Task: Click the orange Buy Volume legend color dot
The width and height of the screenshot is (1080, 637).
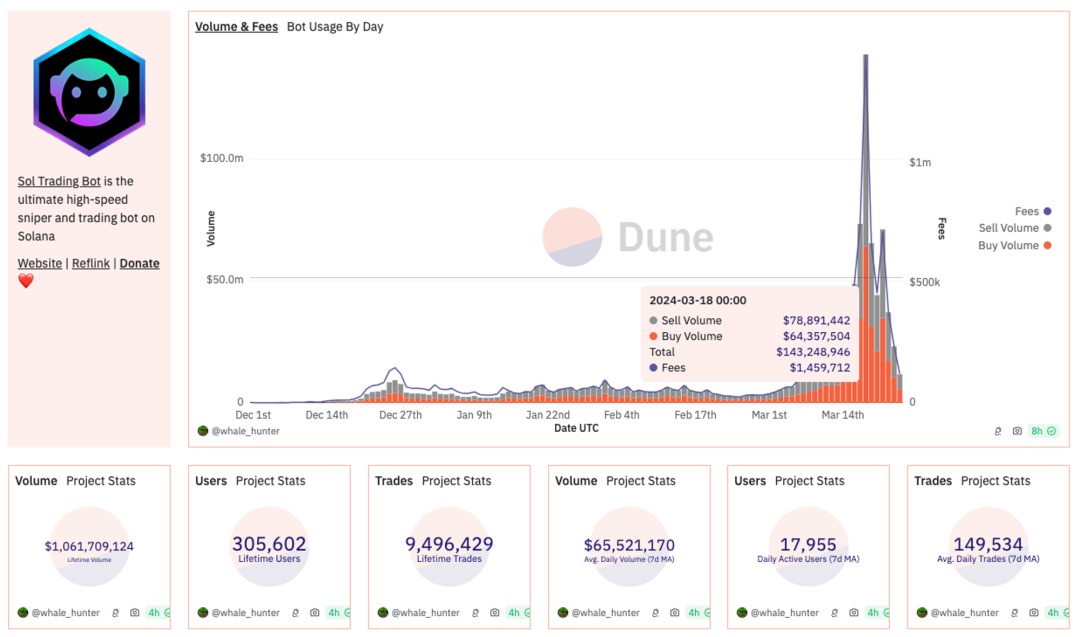Action: click(x=1049, y=245)
